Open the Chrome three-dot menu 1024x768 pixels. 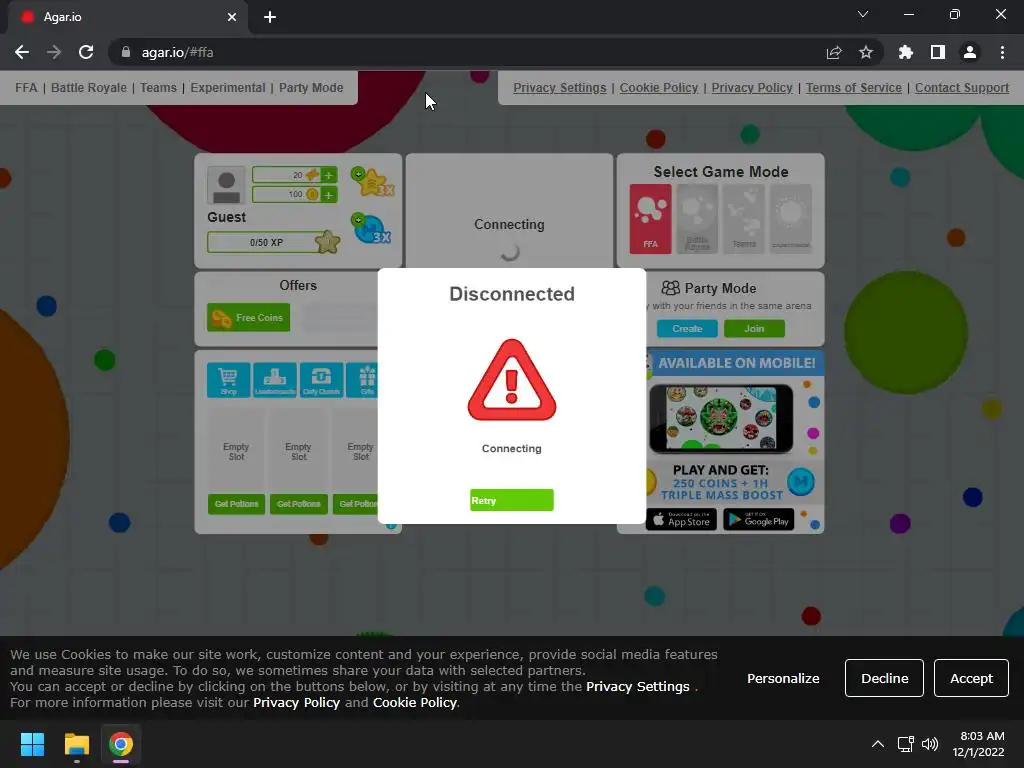1002,52
